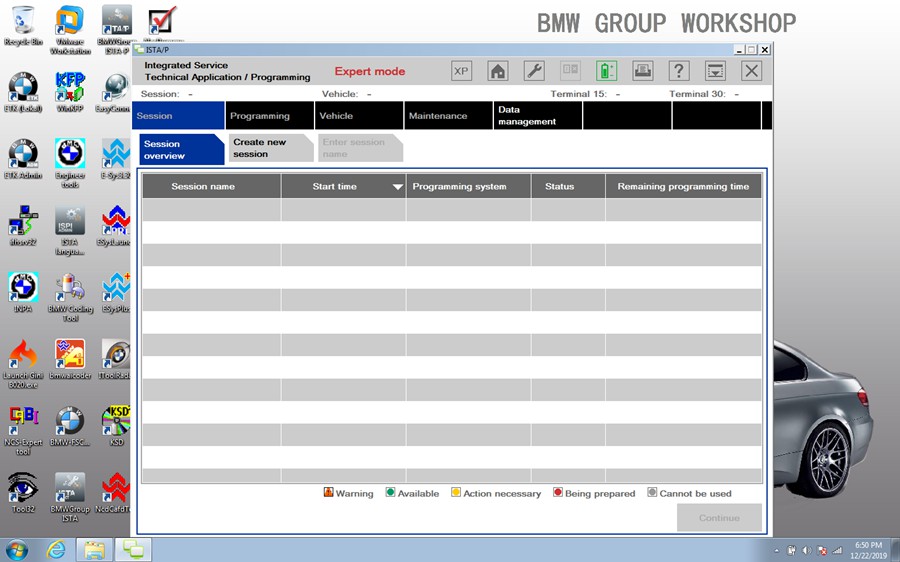Click the grey Cannot be used indicator
900x562 pixels.
tap(652, 492)
